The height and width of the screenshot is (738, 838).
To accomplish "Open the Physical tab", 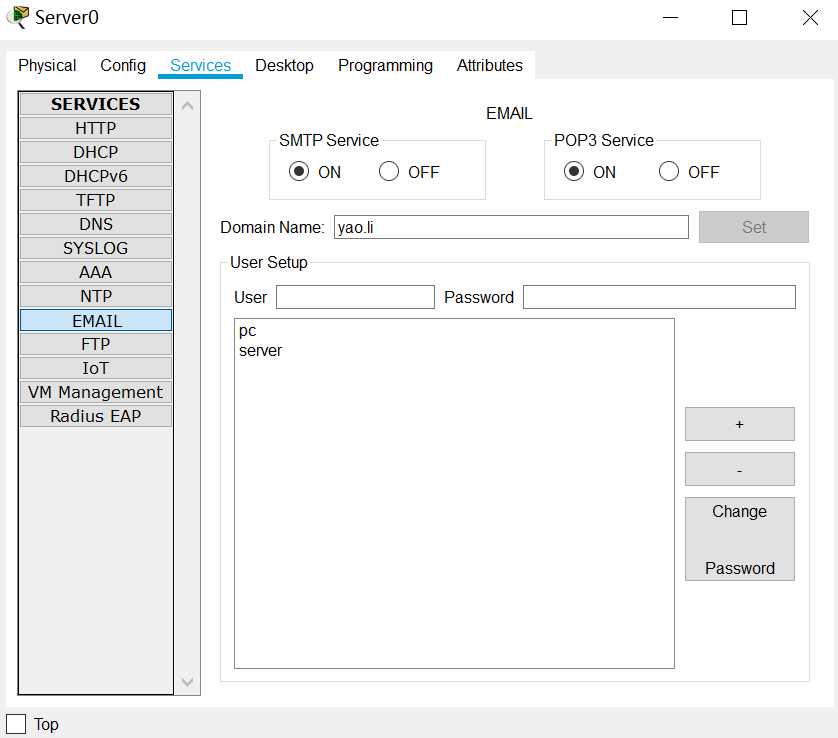I will (47, 65).
